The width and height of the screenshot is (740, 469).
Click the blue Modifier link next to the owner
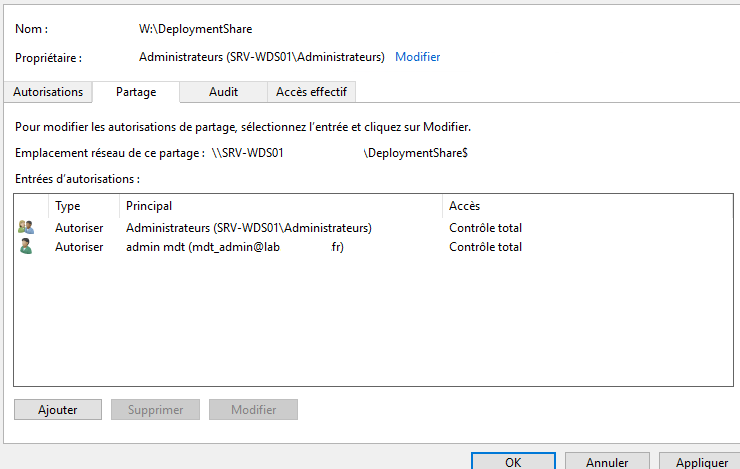417,57
